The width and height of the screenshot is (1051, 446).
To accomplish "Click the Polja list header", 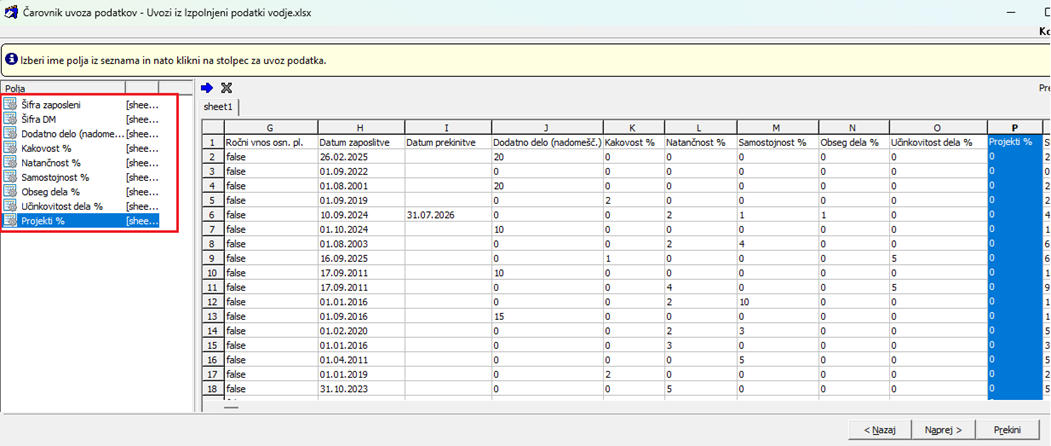I will pos(63,87).
